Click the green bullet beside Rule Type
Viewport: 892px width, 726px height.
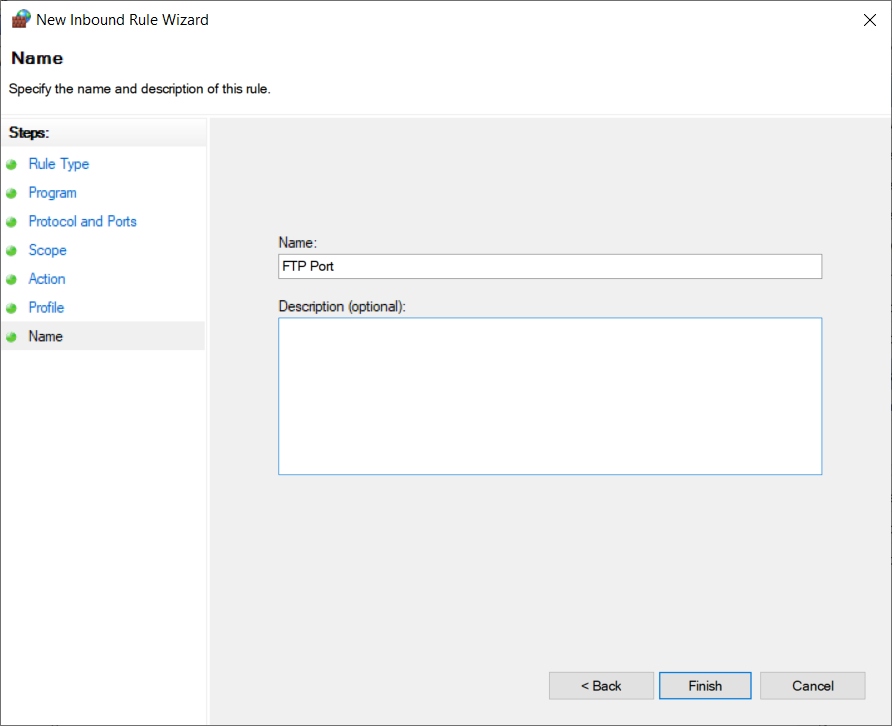coord(12,164)
